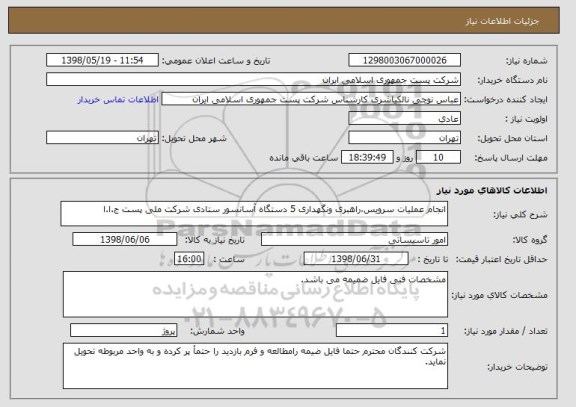Click the توضیحات خریدار label
576x407 pixels.
517,367
